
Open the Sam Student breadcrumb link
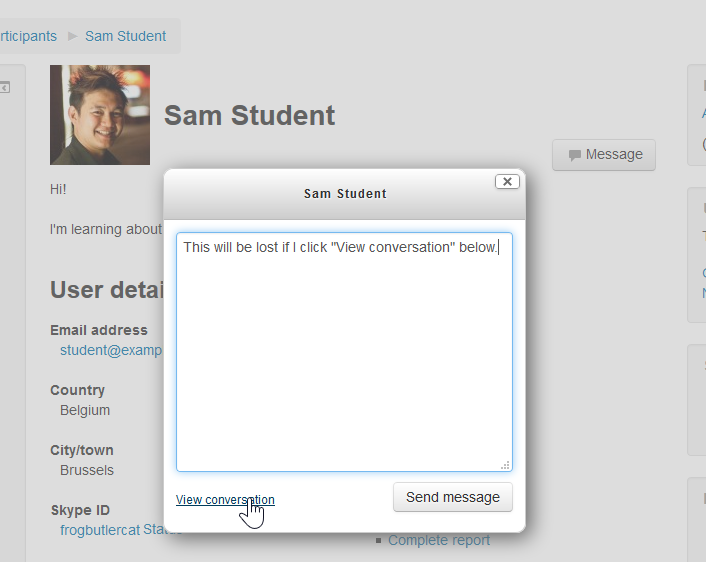(126, 36)
